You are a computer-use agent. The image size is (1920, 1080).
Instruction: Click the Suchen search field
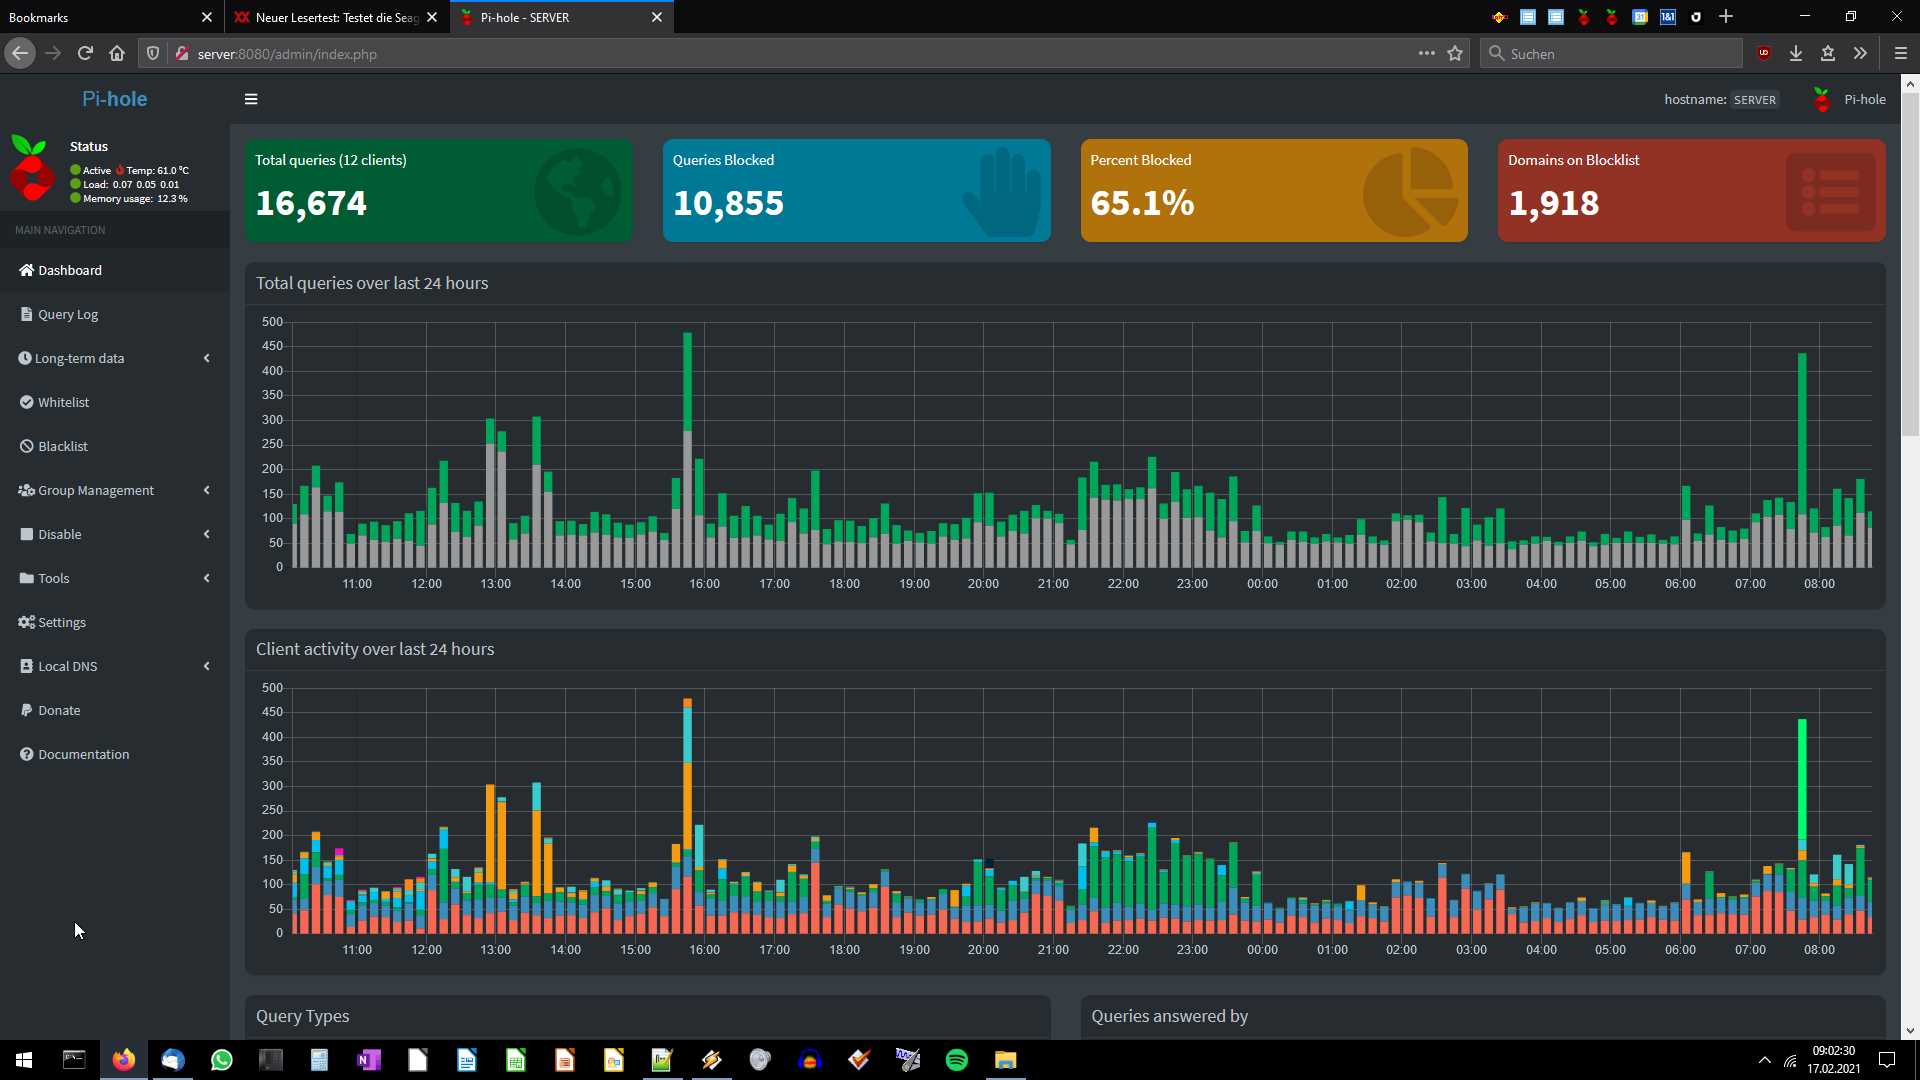point(1611,53)
